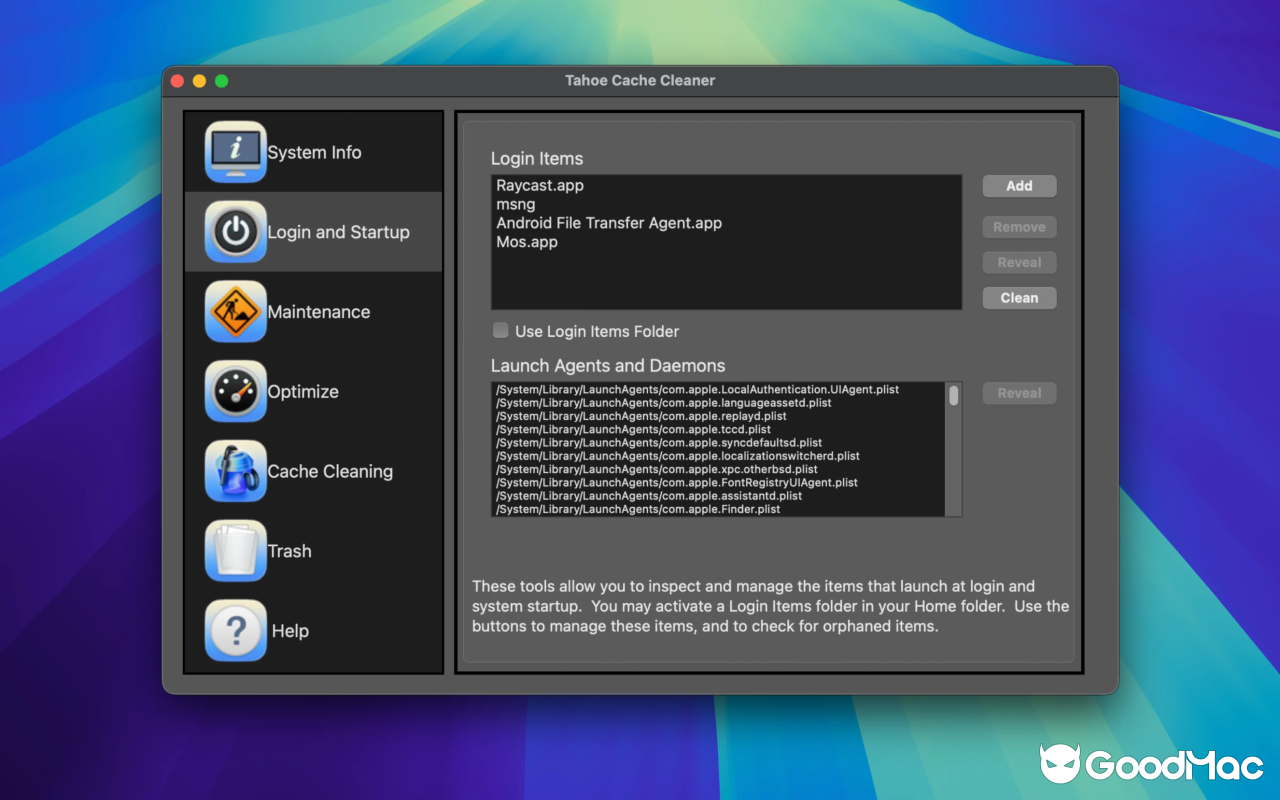This screenshot has width=1280, height=800.
Task: Click Reveal beside Launch Agents and Daemons
Action: 1019,392
